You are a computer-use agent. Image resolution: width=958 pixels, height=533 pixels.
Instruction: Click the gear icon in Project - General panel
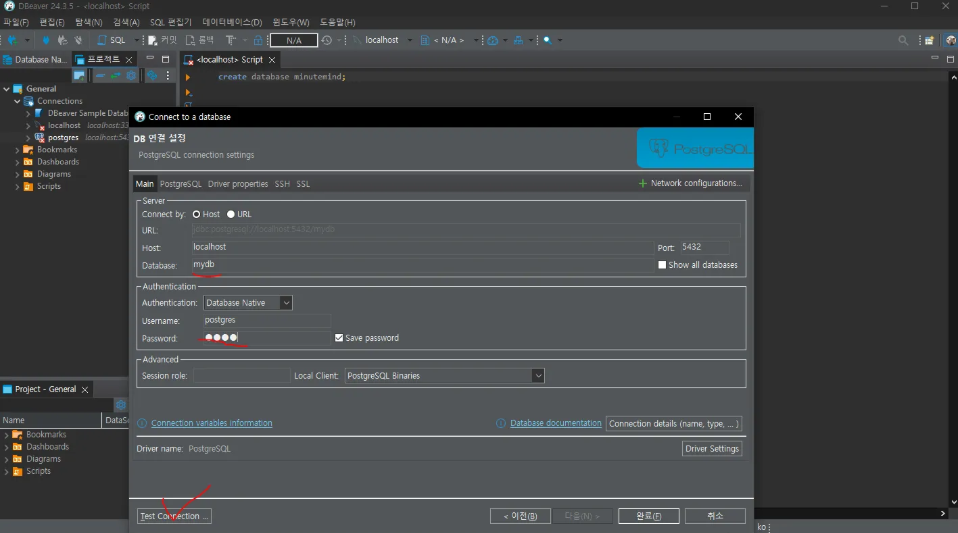(x=120, y=405)
